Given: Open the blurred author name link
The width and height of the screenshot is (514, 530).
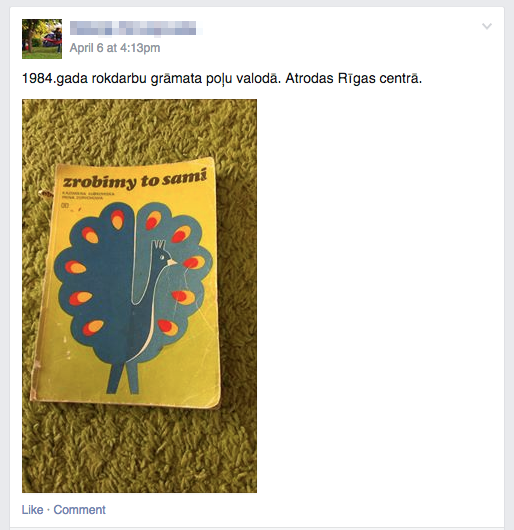Looking at the screenshot, I should 133,28.
